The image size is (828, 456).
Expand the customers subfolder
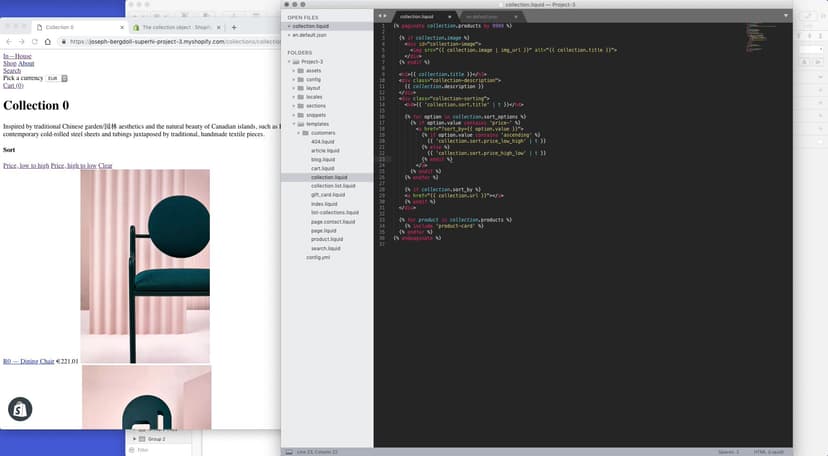click(303, 133)
